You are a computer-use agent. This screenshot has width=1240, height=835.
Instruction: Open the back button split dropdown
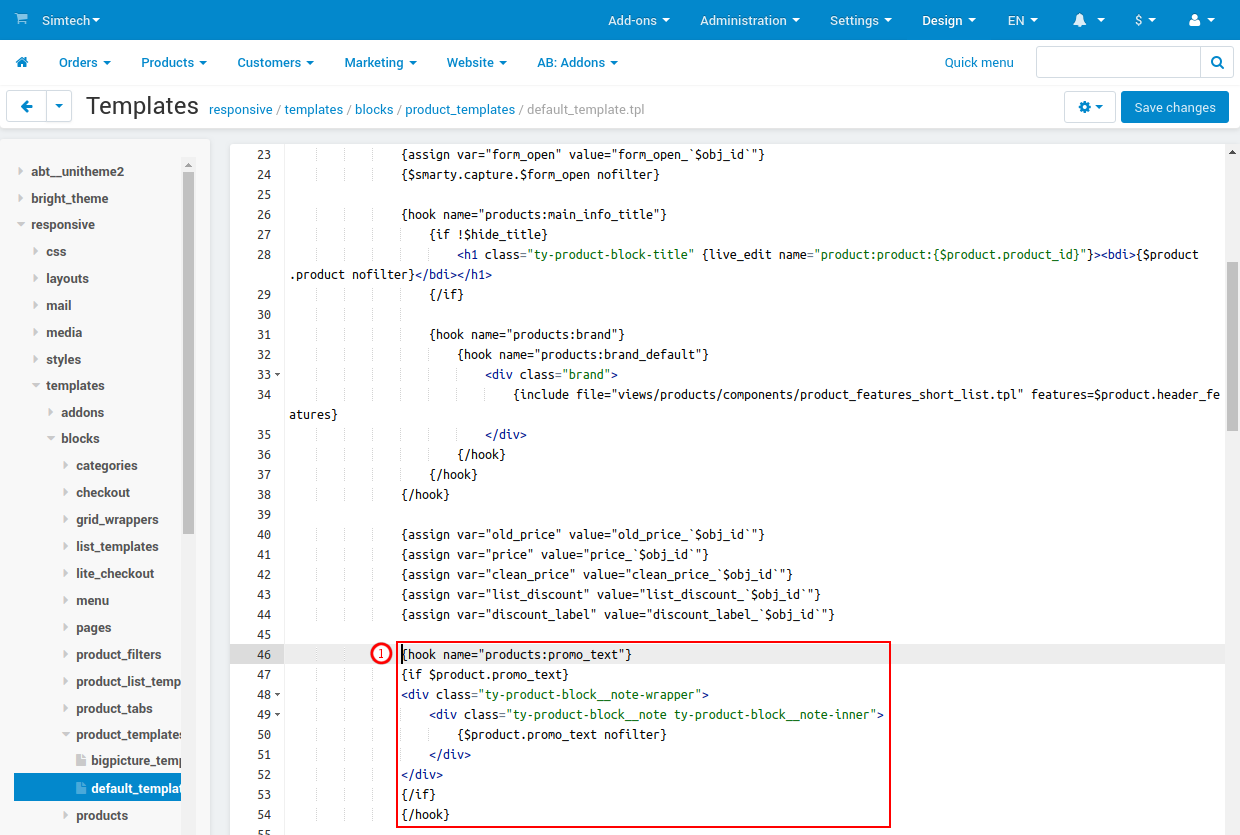(58, 106)
